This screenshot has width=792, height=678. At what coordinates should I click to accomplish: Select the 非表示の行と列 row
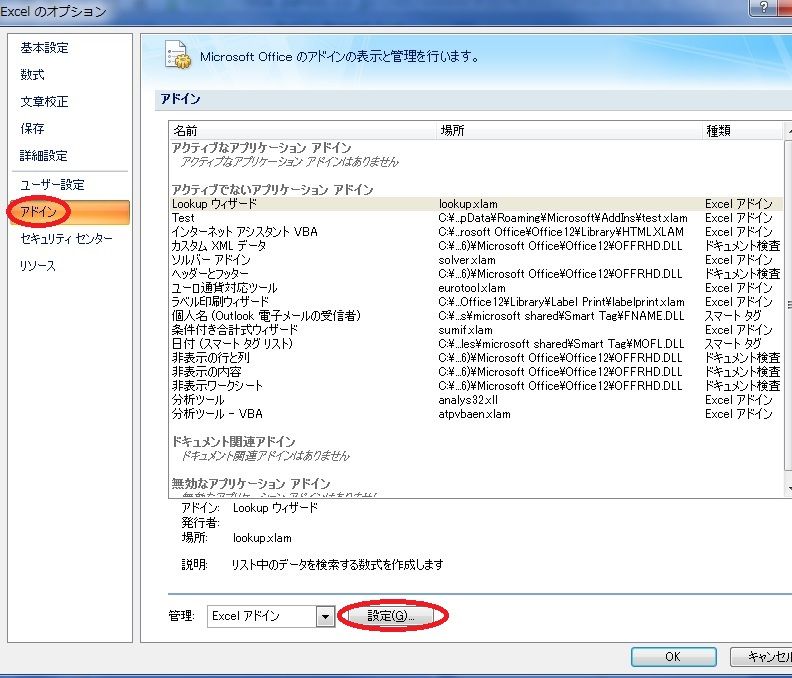point(476,358)
